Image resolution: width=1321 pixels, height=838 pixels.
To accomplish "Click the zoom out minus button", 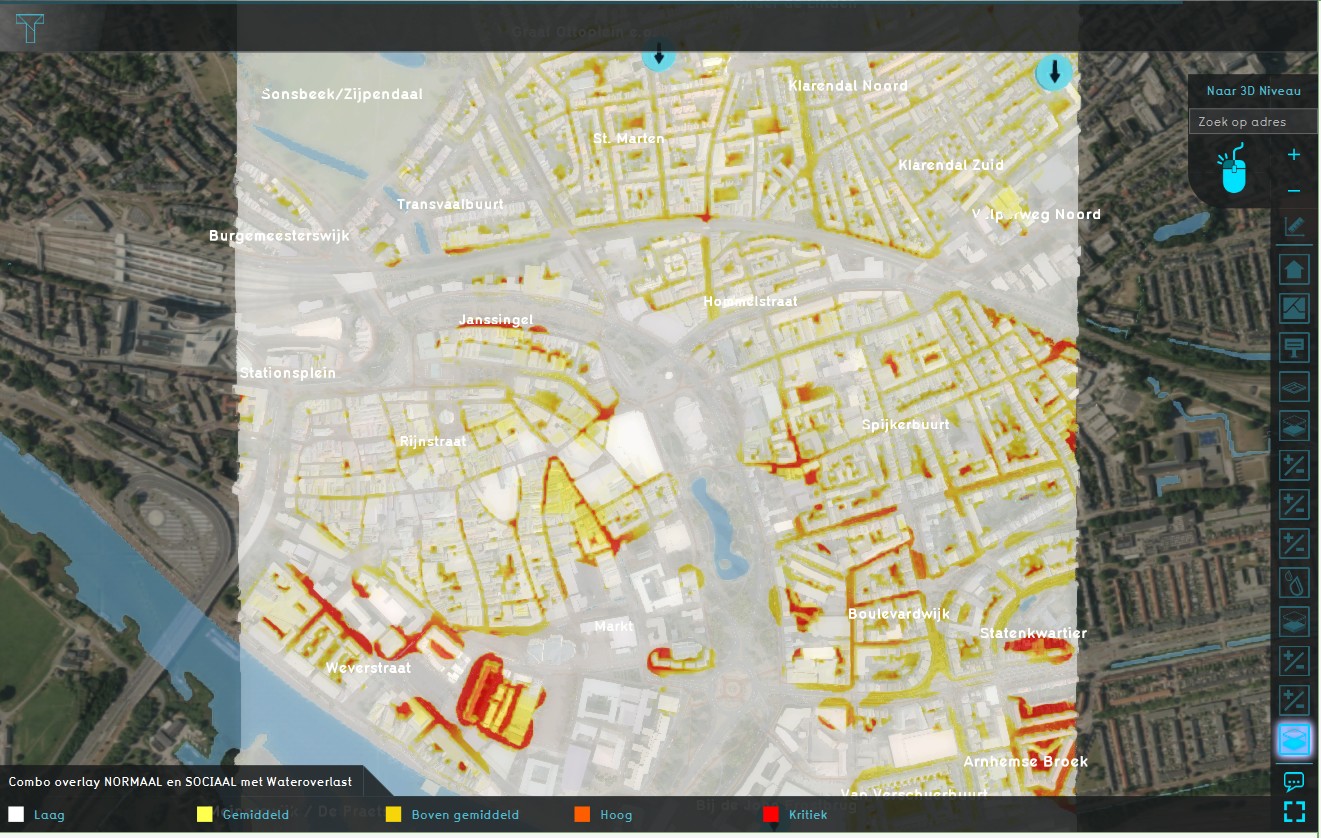I will tap(1293, 190).
